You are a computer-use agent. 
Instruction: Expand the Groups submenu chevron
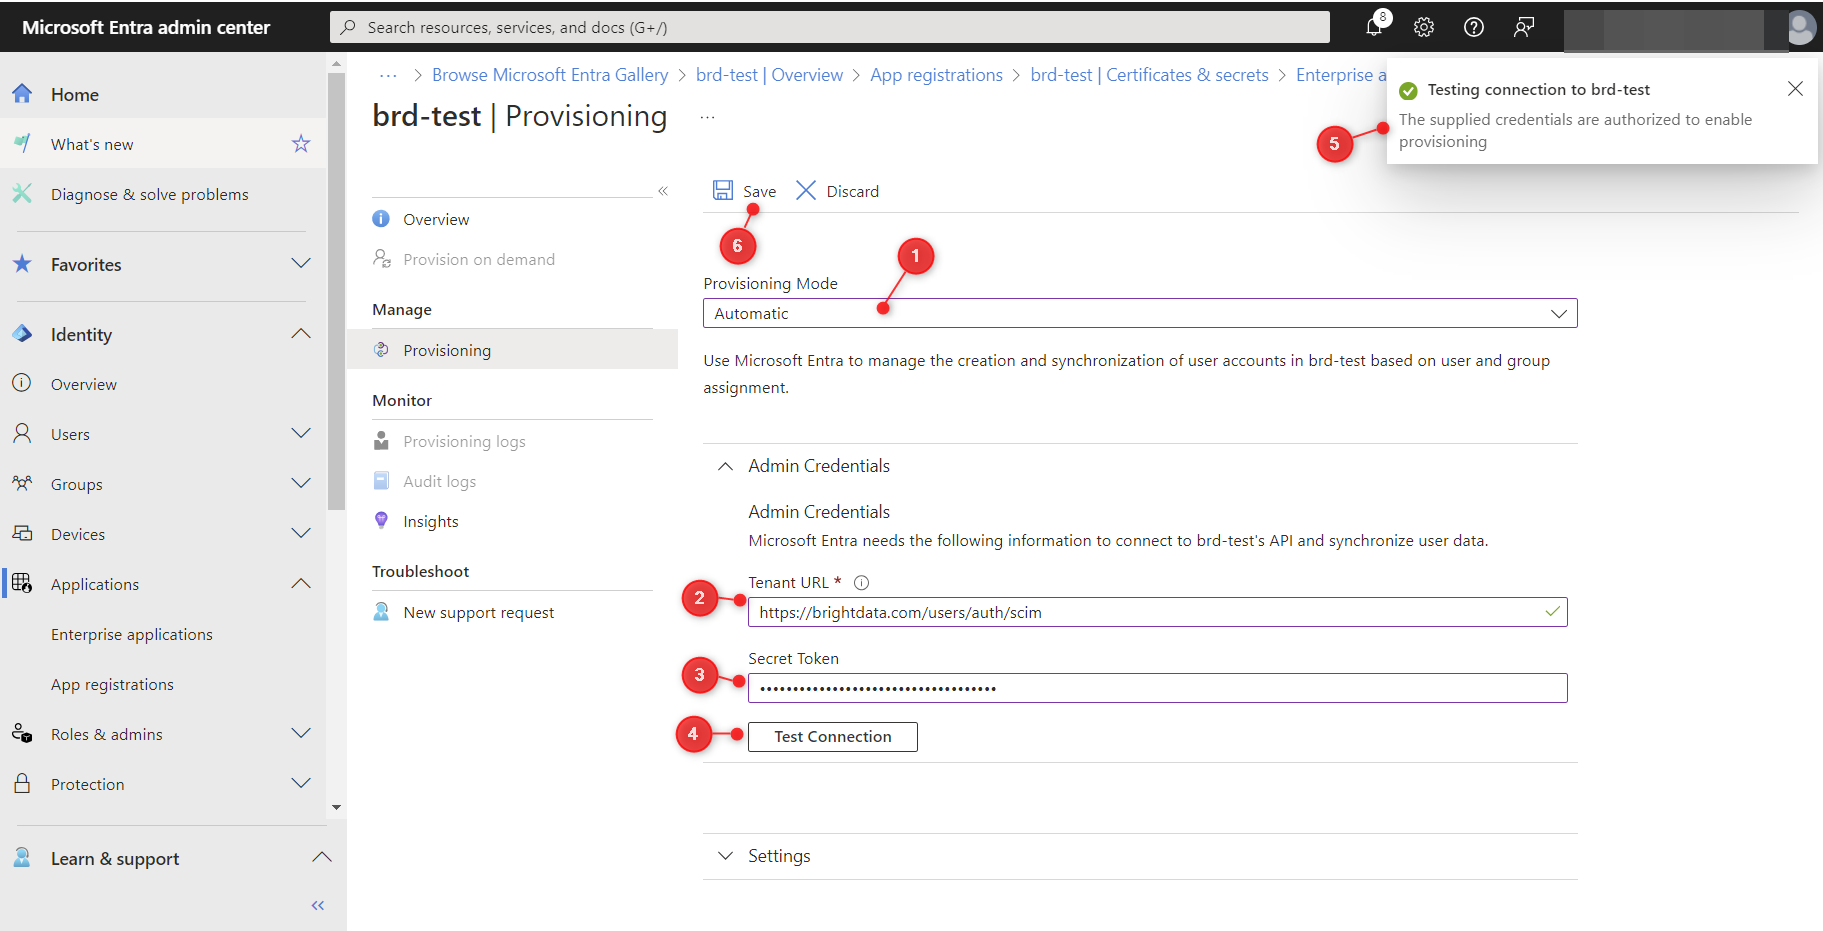tap(301, 483)
